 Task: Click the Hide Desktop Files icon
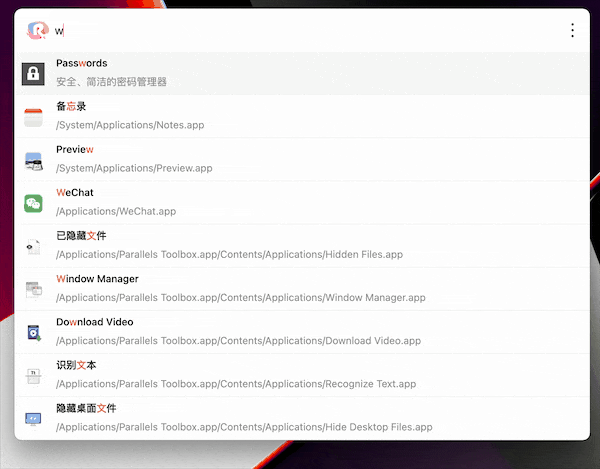tap(34, 418)
